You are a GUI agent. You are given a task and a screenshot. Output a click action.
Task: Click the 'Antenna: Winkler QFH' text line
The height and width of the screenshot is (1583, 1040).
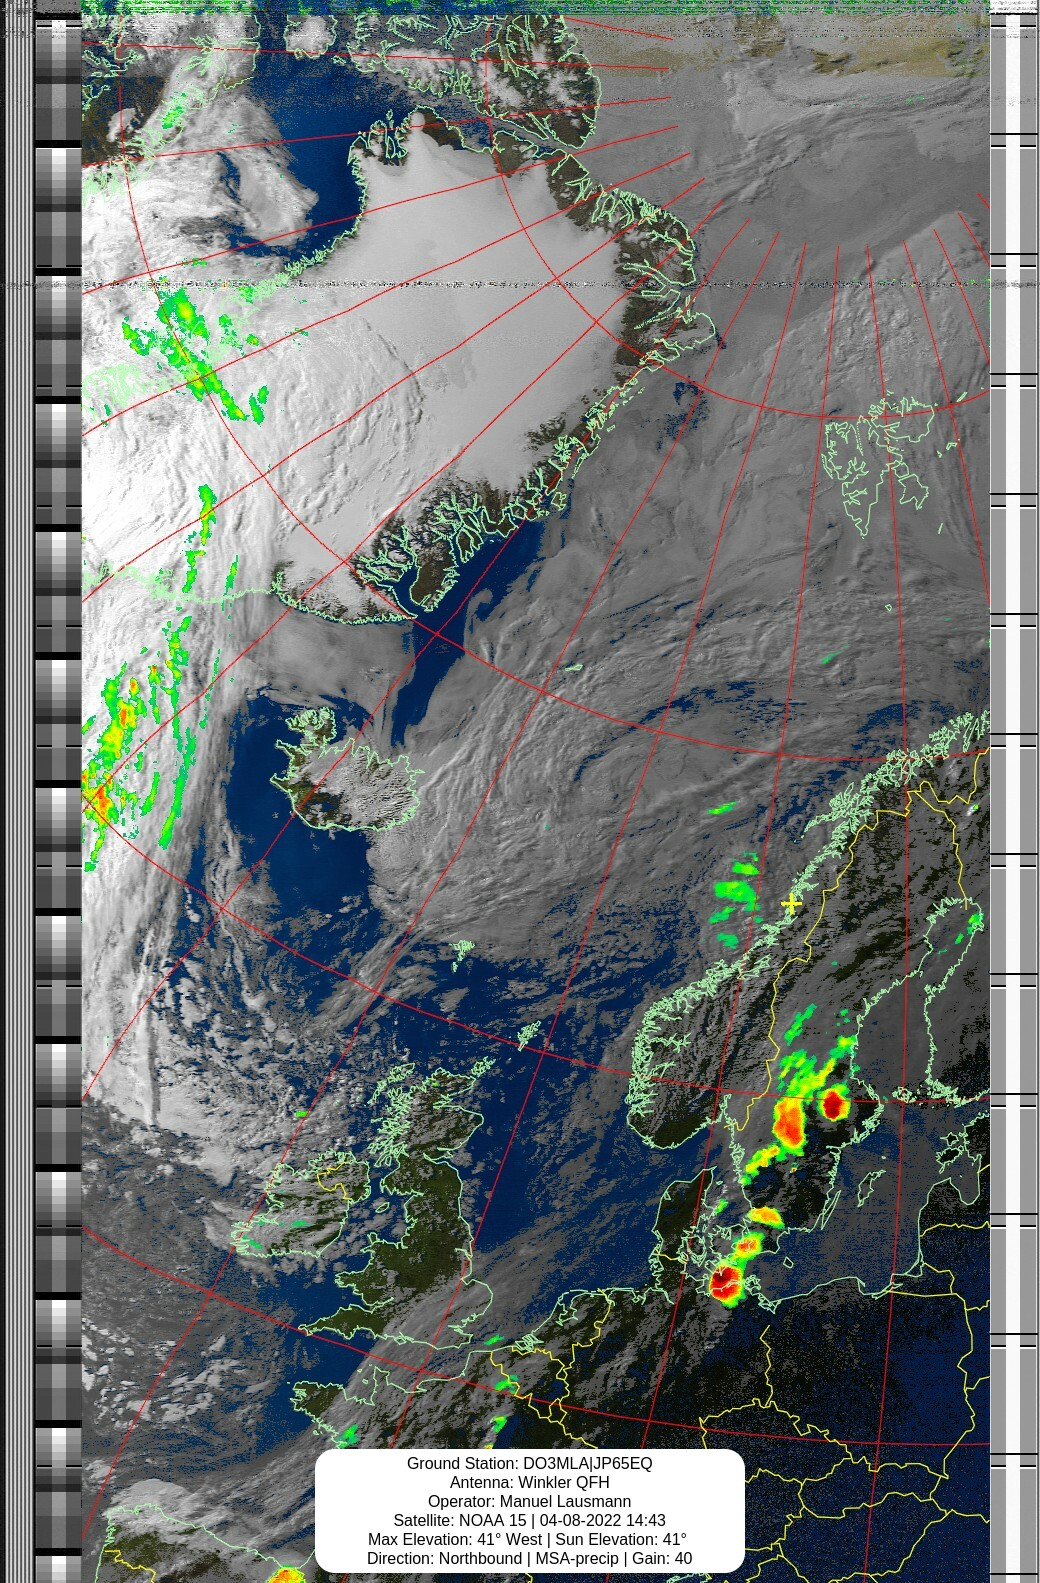point(529,1482)
